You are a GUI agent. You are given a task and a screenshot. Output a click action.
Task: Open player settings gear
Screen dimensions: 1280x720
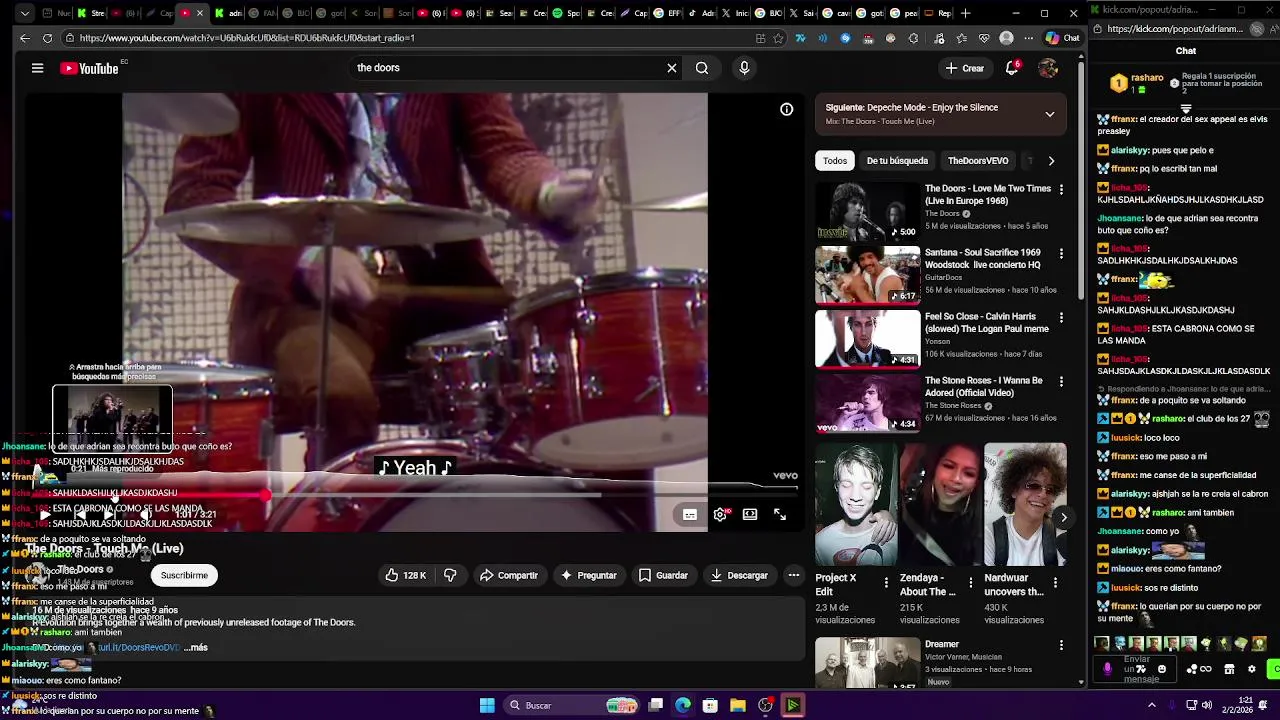click(x=720, y=514)
